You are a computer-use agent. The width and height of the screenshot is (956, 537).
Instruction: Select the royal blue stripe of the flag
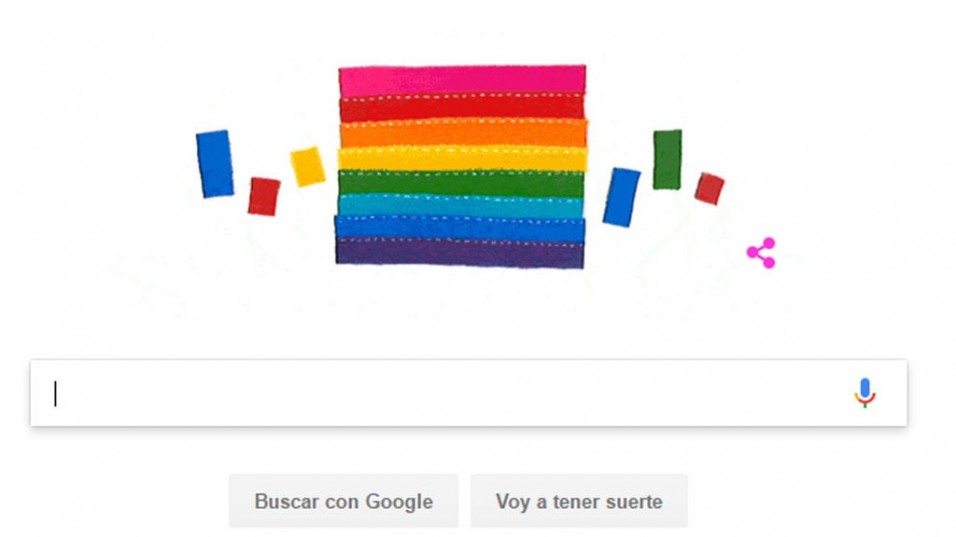pos(460,229)
